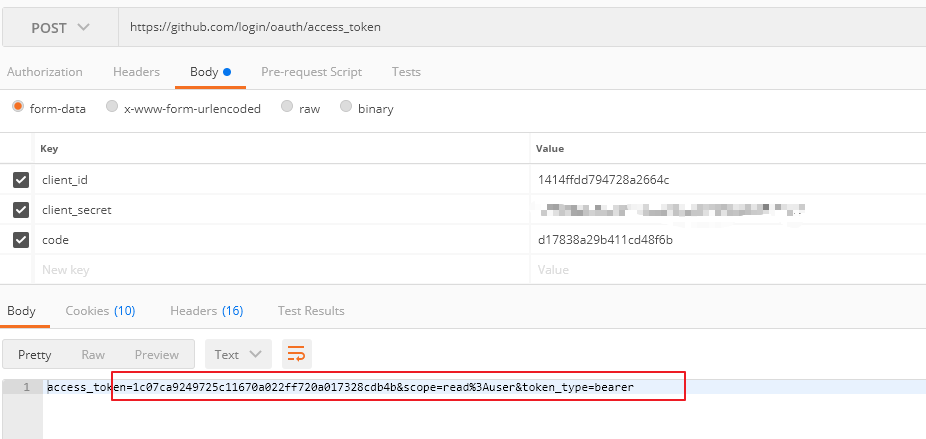Switch to the Authorization tab

45,72
